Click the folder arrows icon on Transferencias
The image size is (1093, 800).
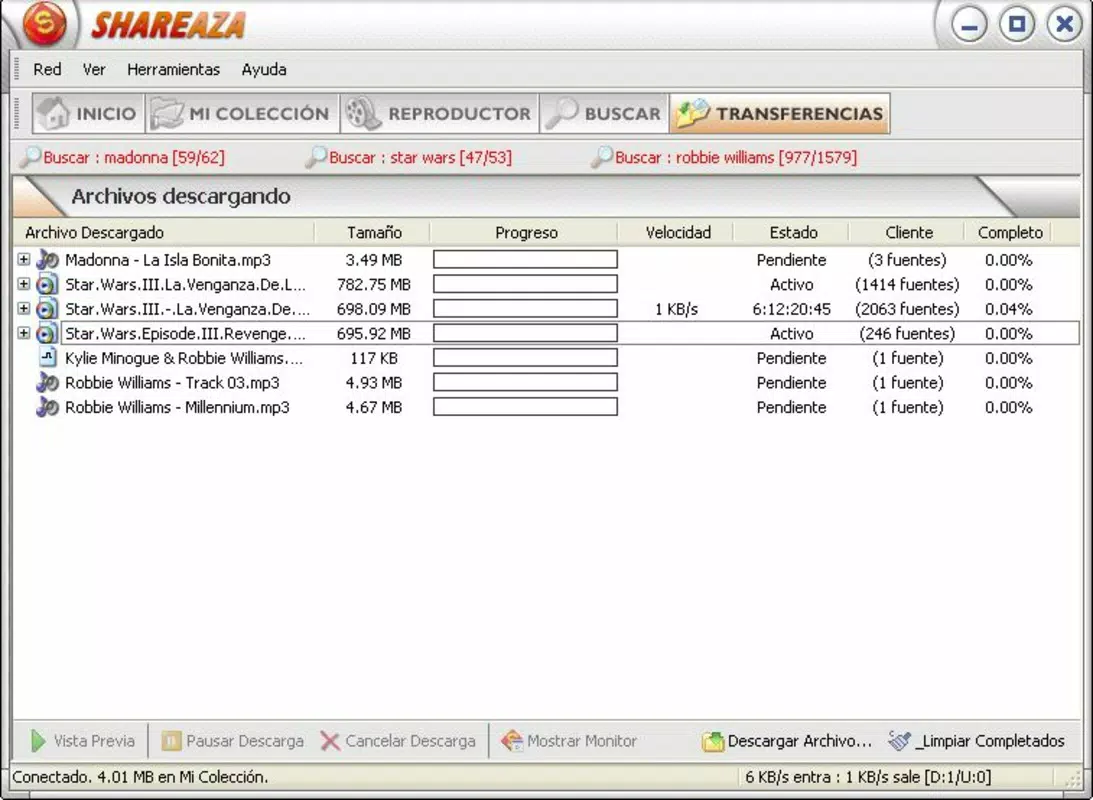[693, 113]
